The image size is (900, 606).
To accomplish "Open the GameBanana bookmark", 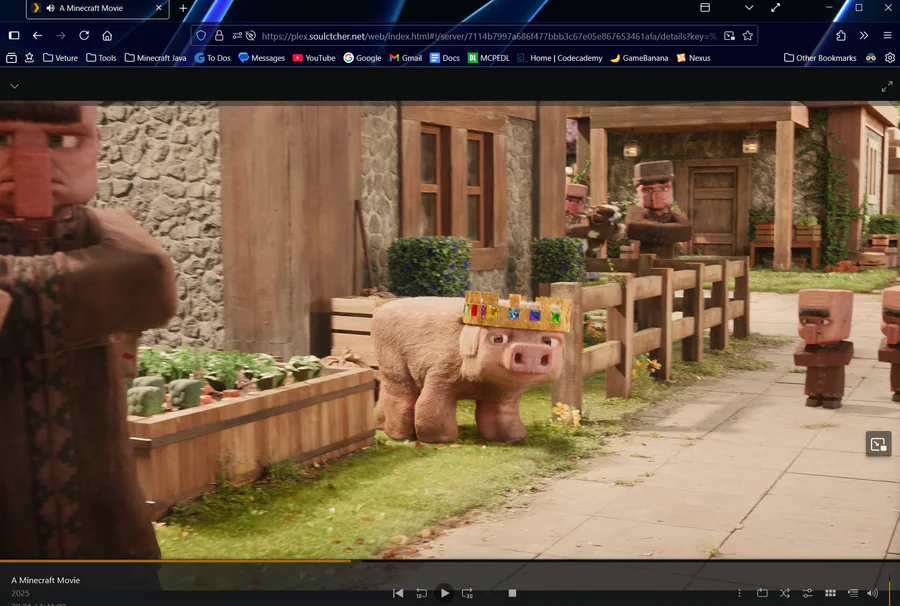I will click(x=639, y=58).
